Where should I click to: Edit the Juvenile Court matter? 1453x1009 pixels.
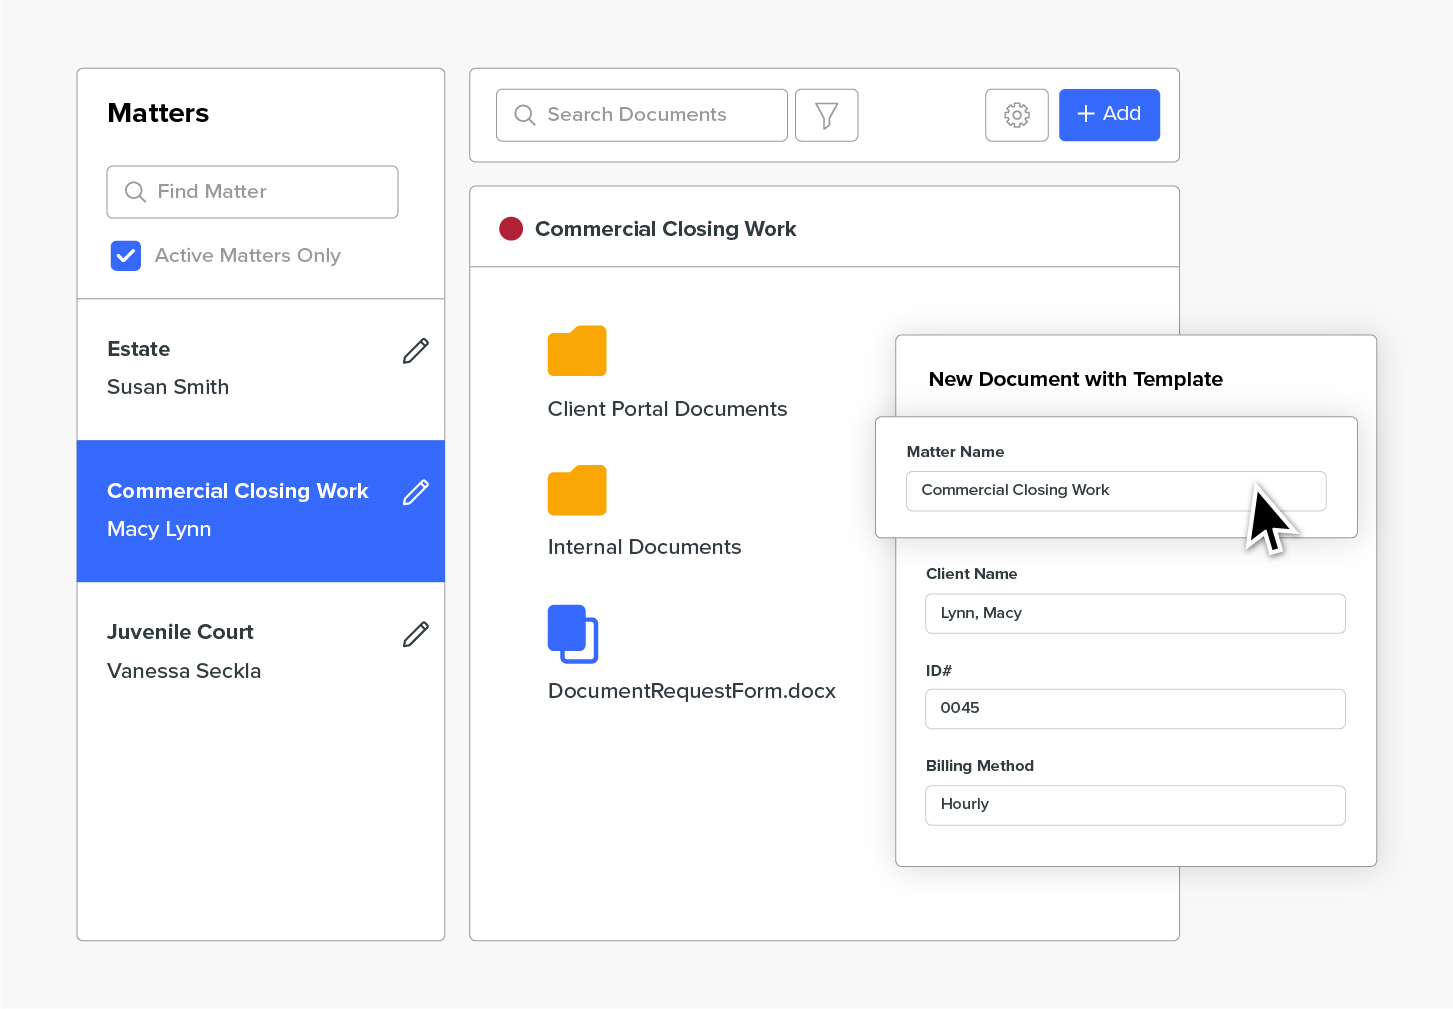pos(416,634)
